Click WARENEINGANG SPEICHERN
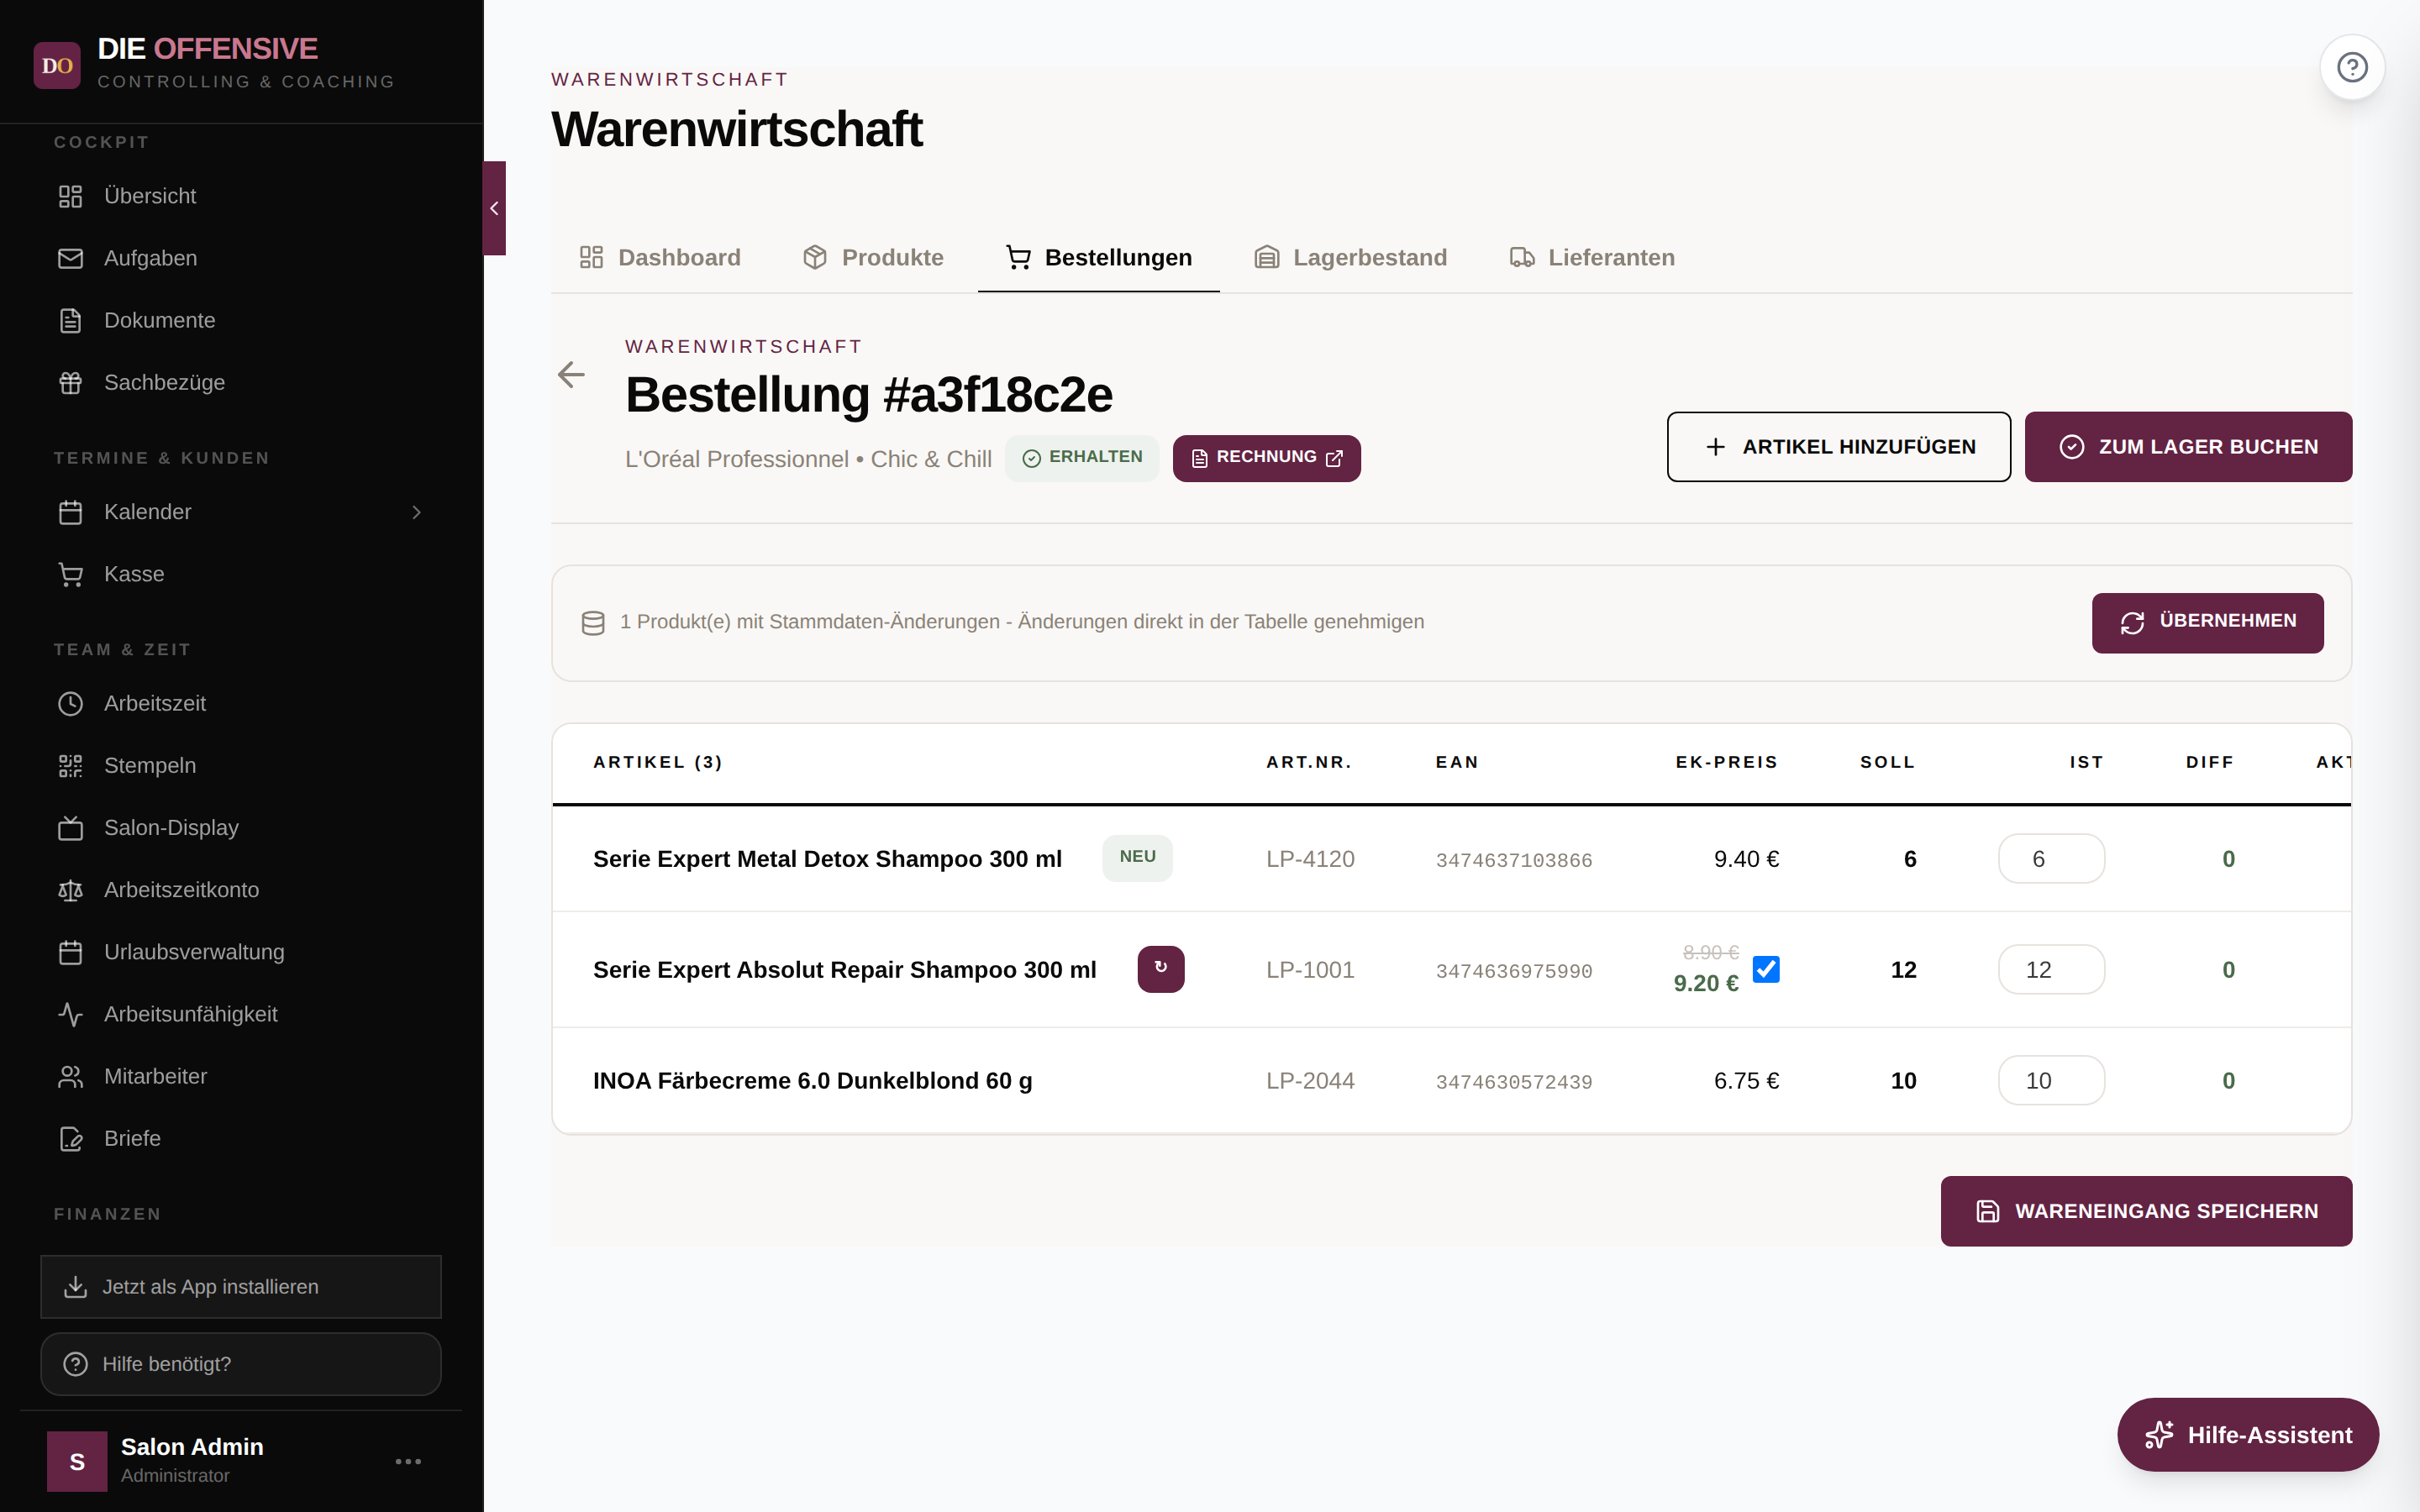 click(2146, 1210)
